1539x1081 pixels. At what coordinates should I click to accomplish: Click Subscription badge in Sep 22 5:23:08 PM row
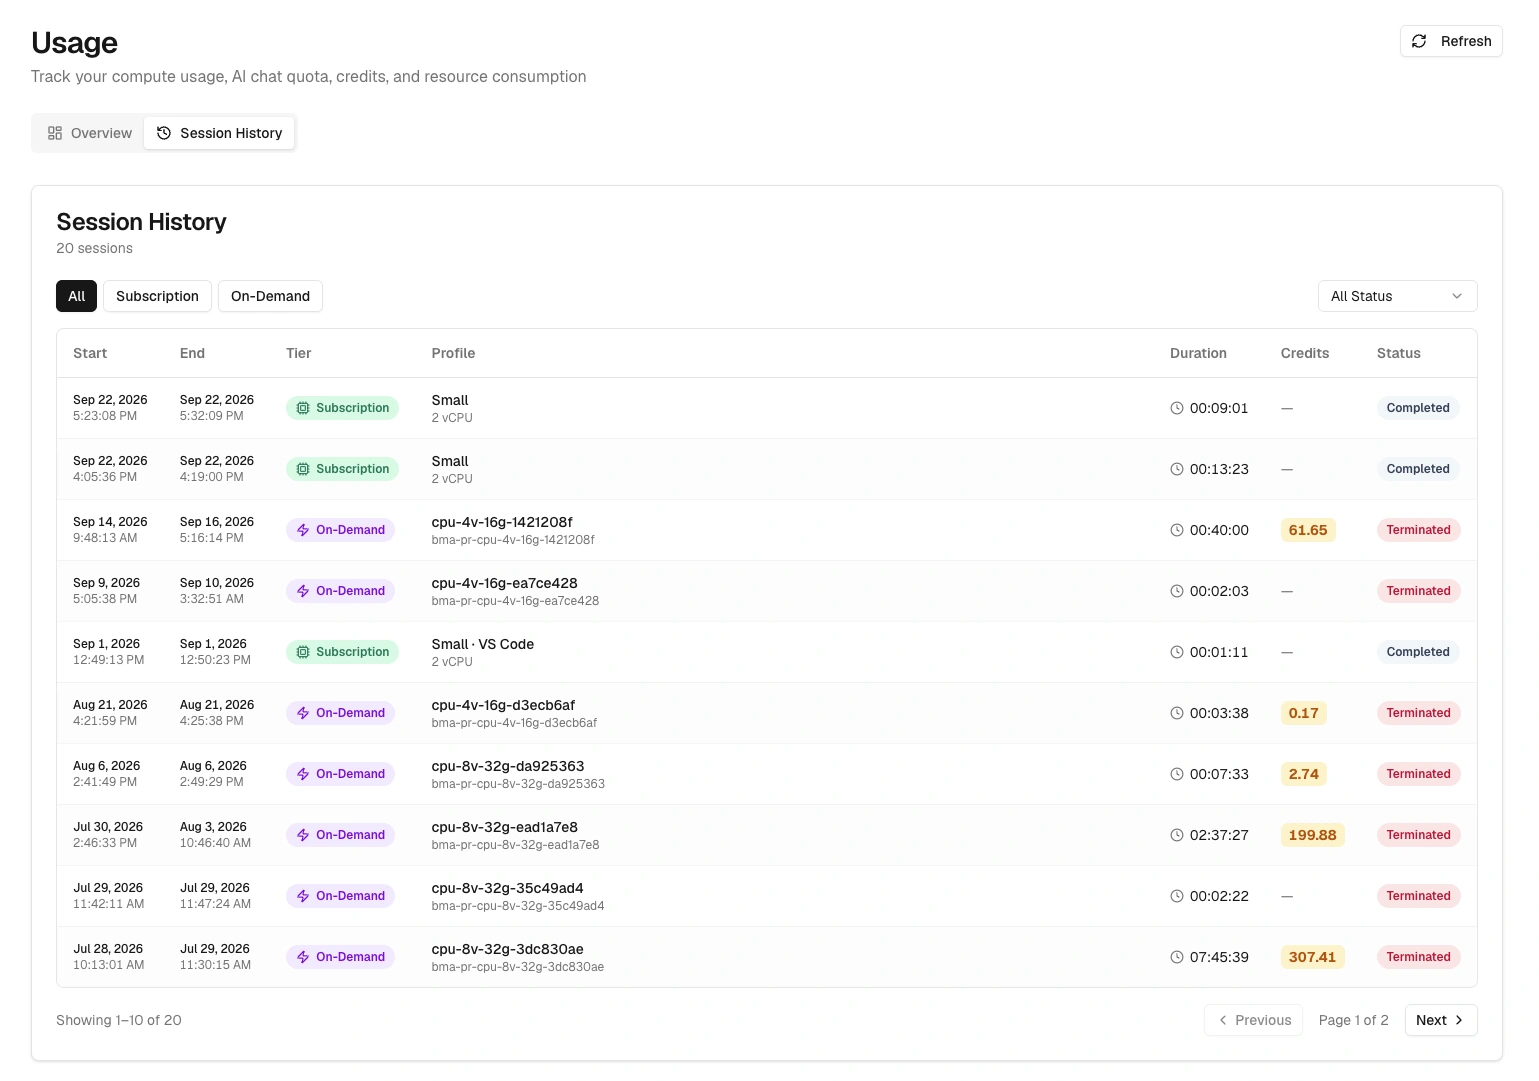coord(342,408)
